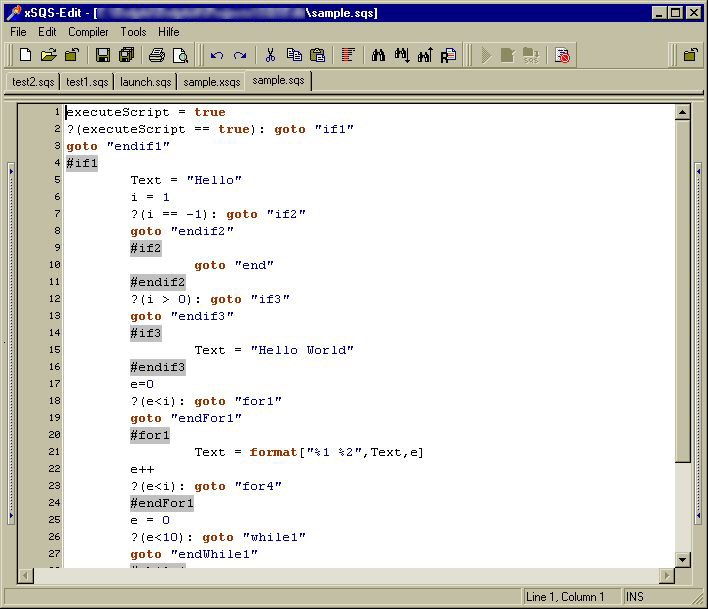Click the #endif3 label on line 16
Viewport: 708px width, 609px height.
158,367
